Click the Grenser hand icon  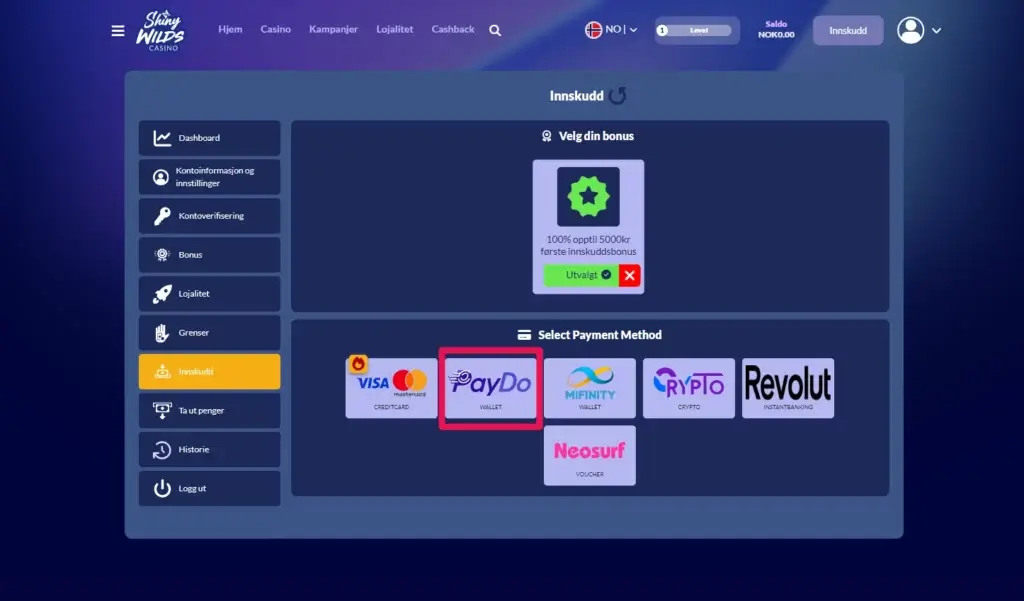162,333
